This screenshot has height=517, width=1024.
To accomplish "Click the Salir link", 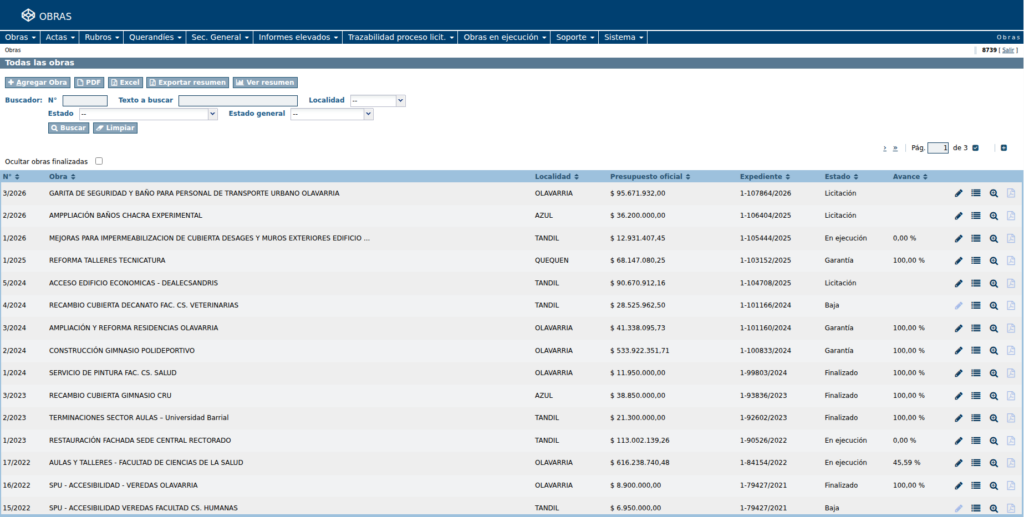I will 1008,50.
